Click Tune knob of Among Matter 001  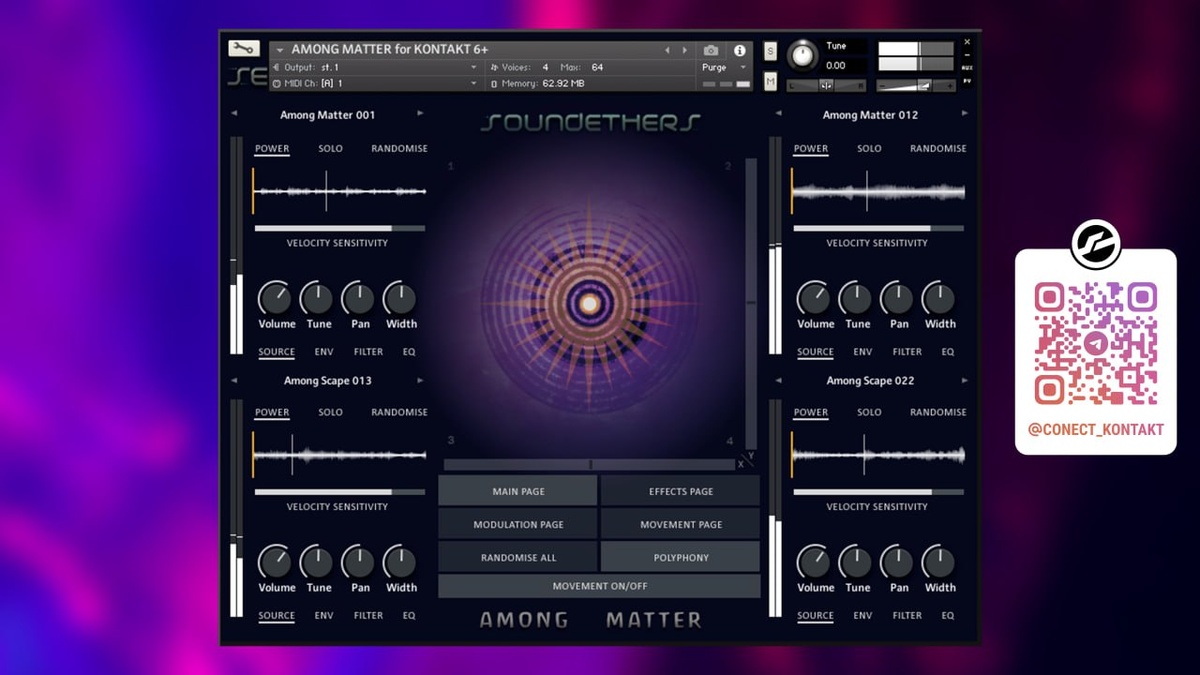click(x=317, y=298)
